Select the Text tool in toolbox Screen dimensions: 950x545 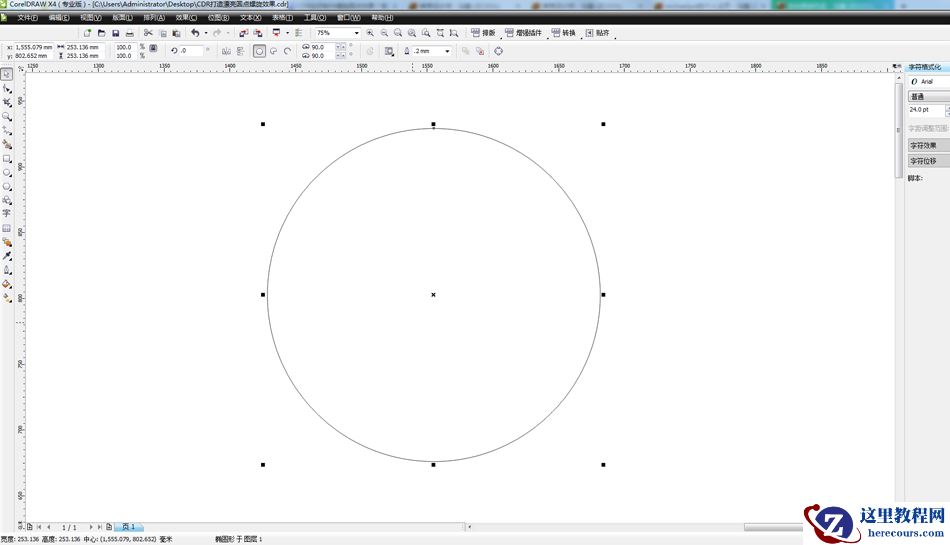pyautogui.click(x=7, y=213)
